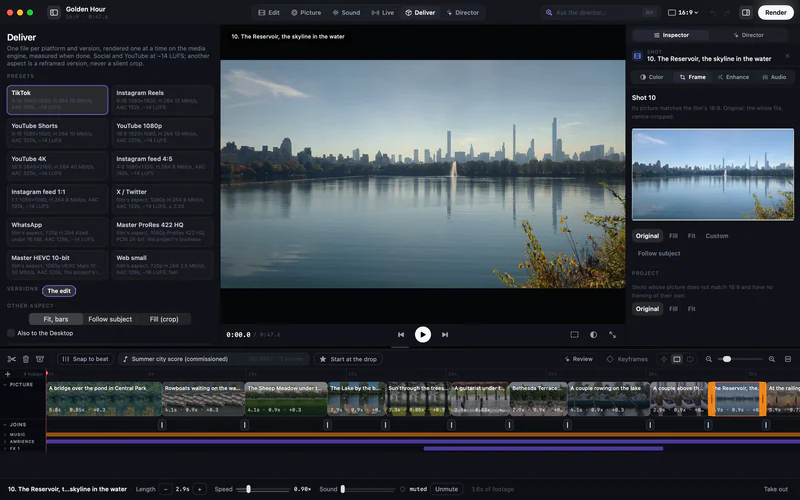
Task: Redo with the forward arrow icon
Action: tap(728, 13)
